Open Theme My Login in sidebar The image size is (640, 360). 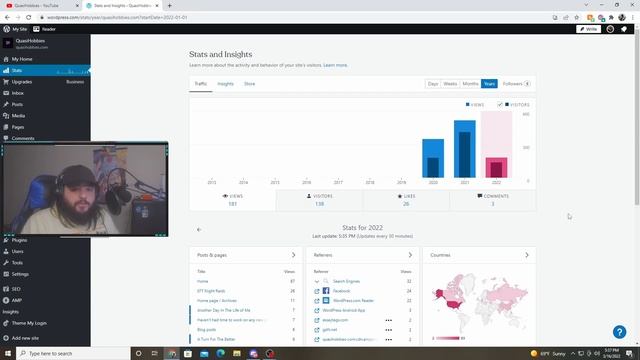pyautogui.click(x=45, y=323)
